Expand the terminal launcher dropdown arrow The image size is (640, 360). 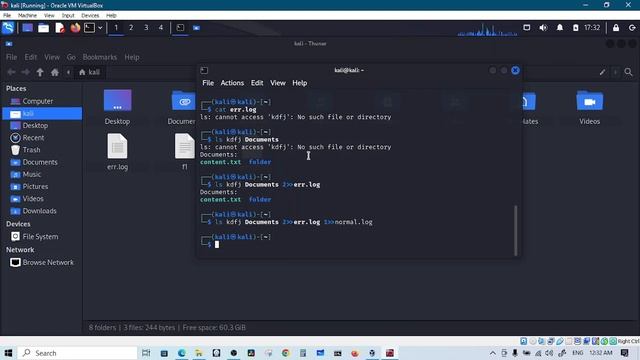tap(100, 28)
